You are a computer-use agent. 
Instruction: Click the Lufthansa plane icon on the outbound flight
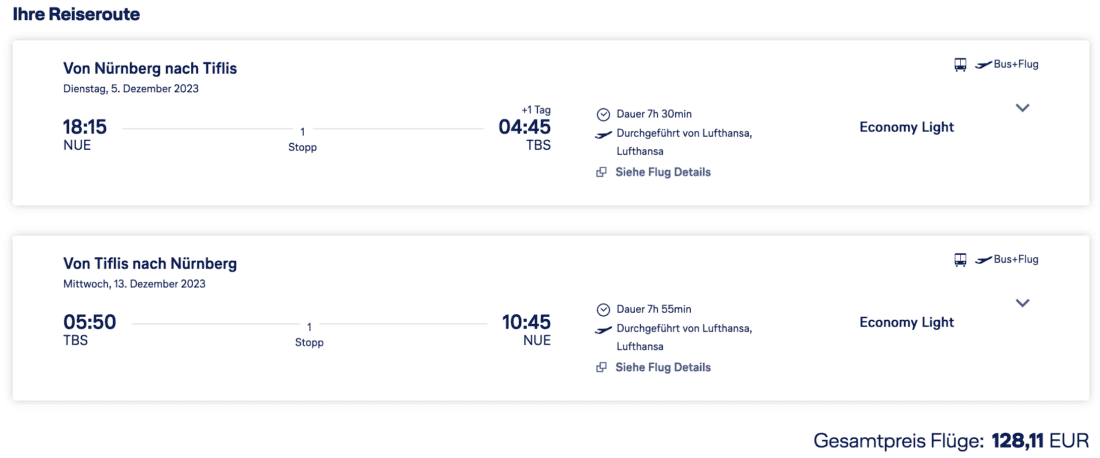(603, 134)
